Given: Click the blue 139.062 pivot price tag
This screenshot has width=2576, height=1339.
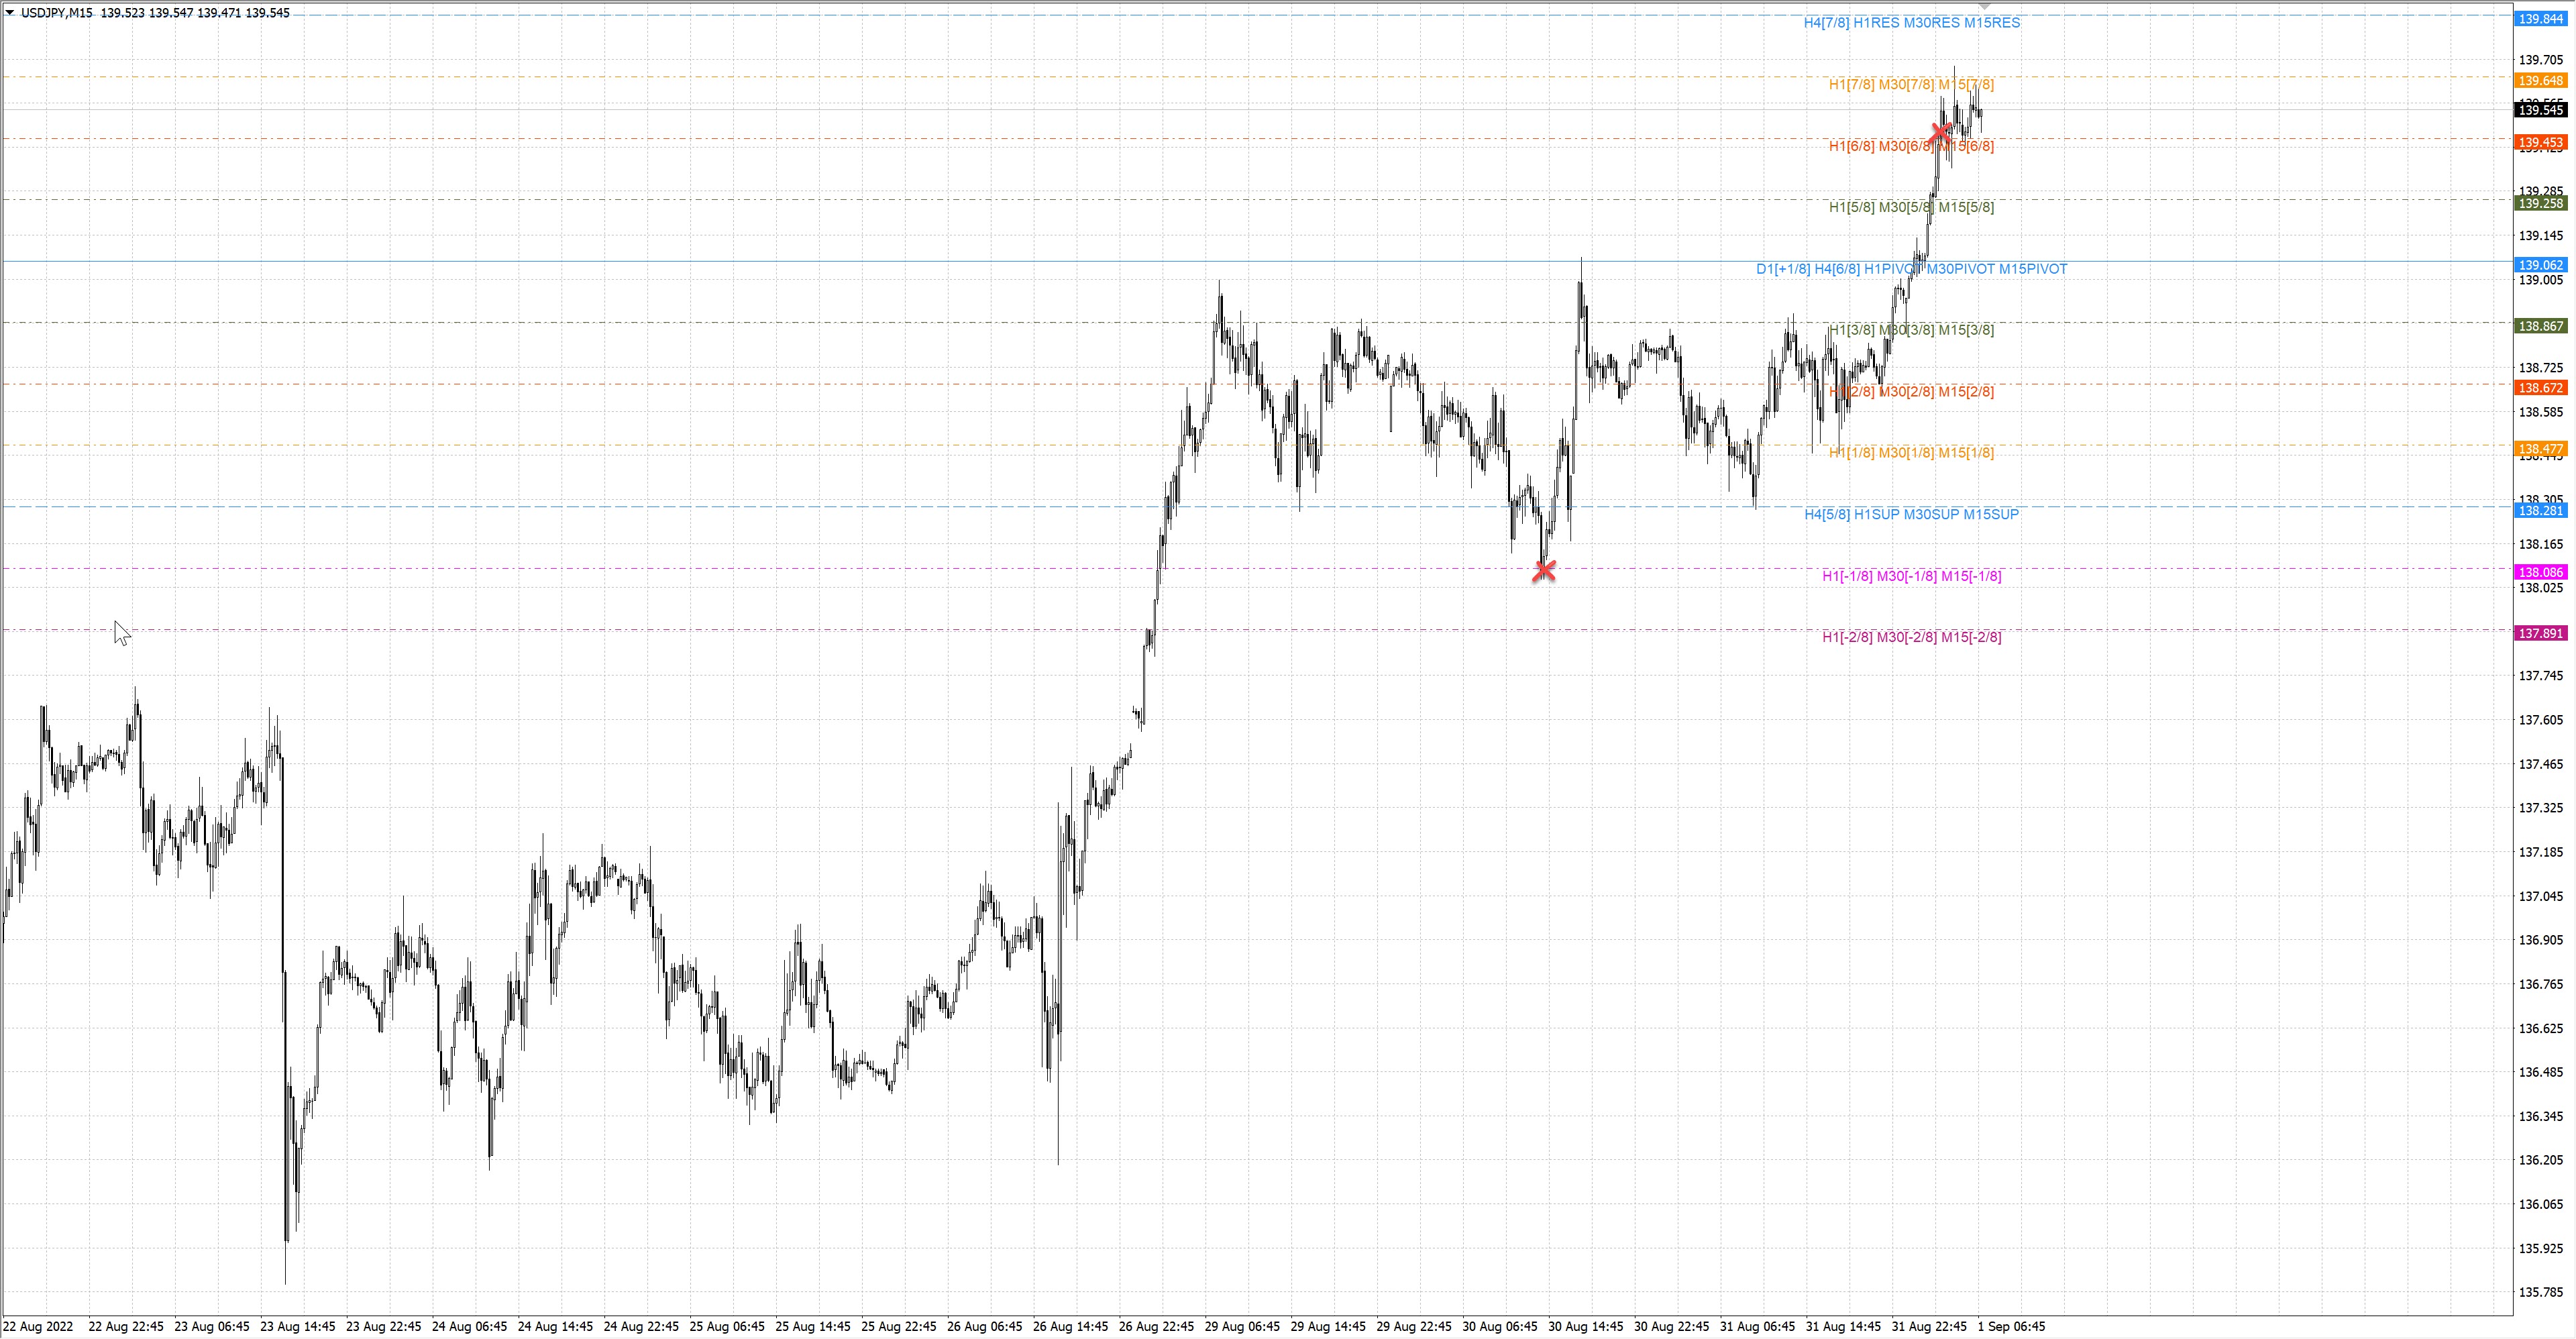Looking at the screenshot, I should click(2541, 265).
